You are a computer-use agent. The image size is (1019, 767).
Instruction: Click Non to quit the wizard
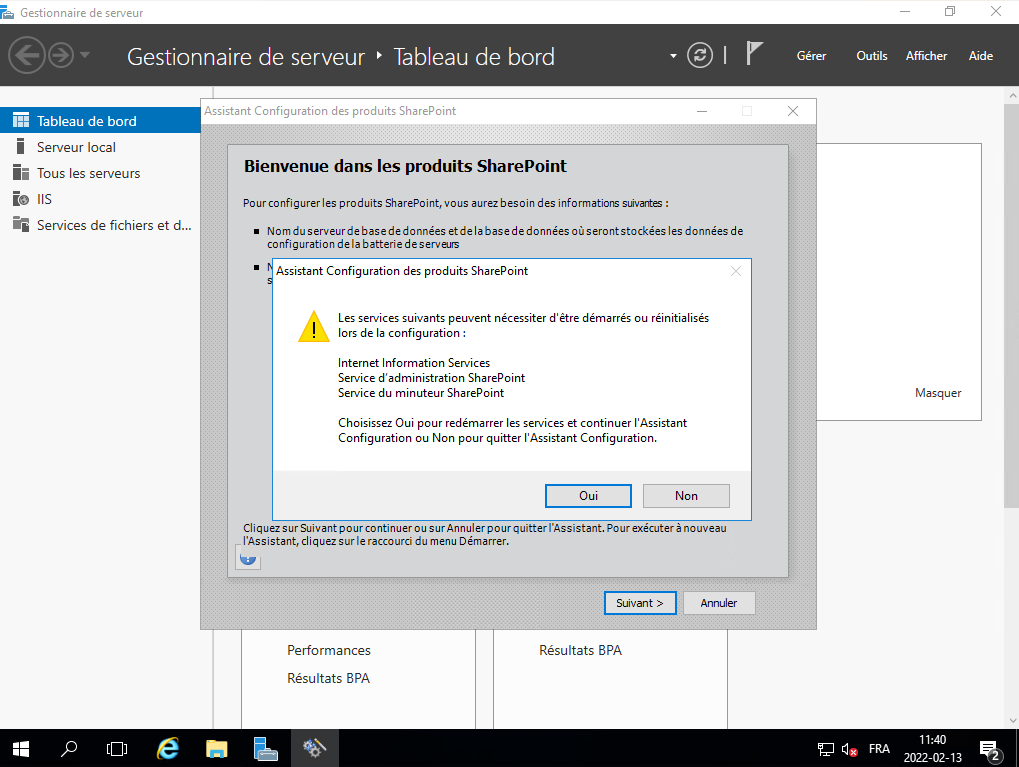(686, 496)
